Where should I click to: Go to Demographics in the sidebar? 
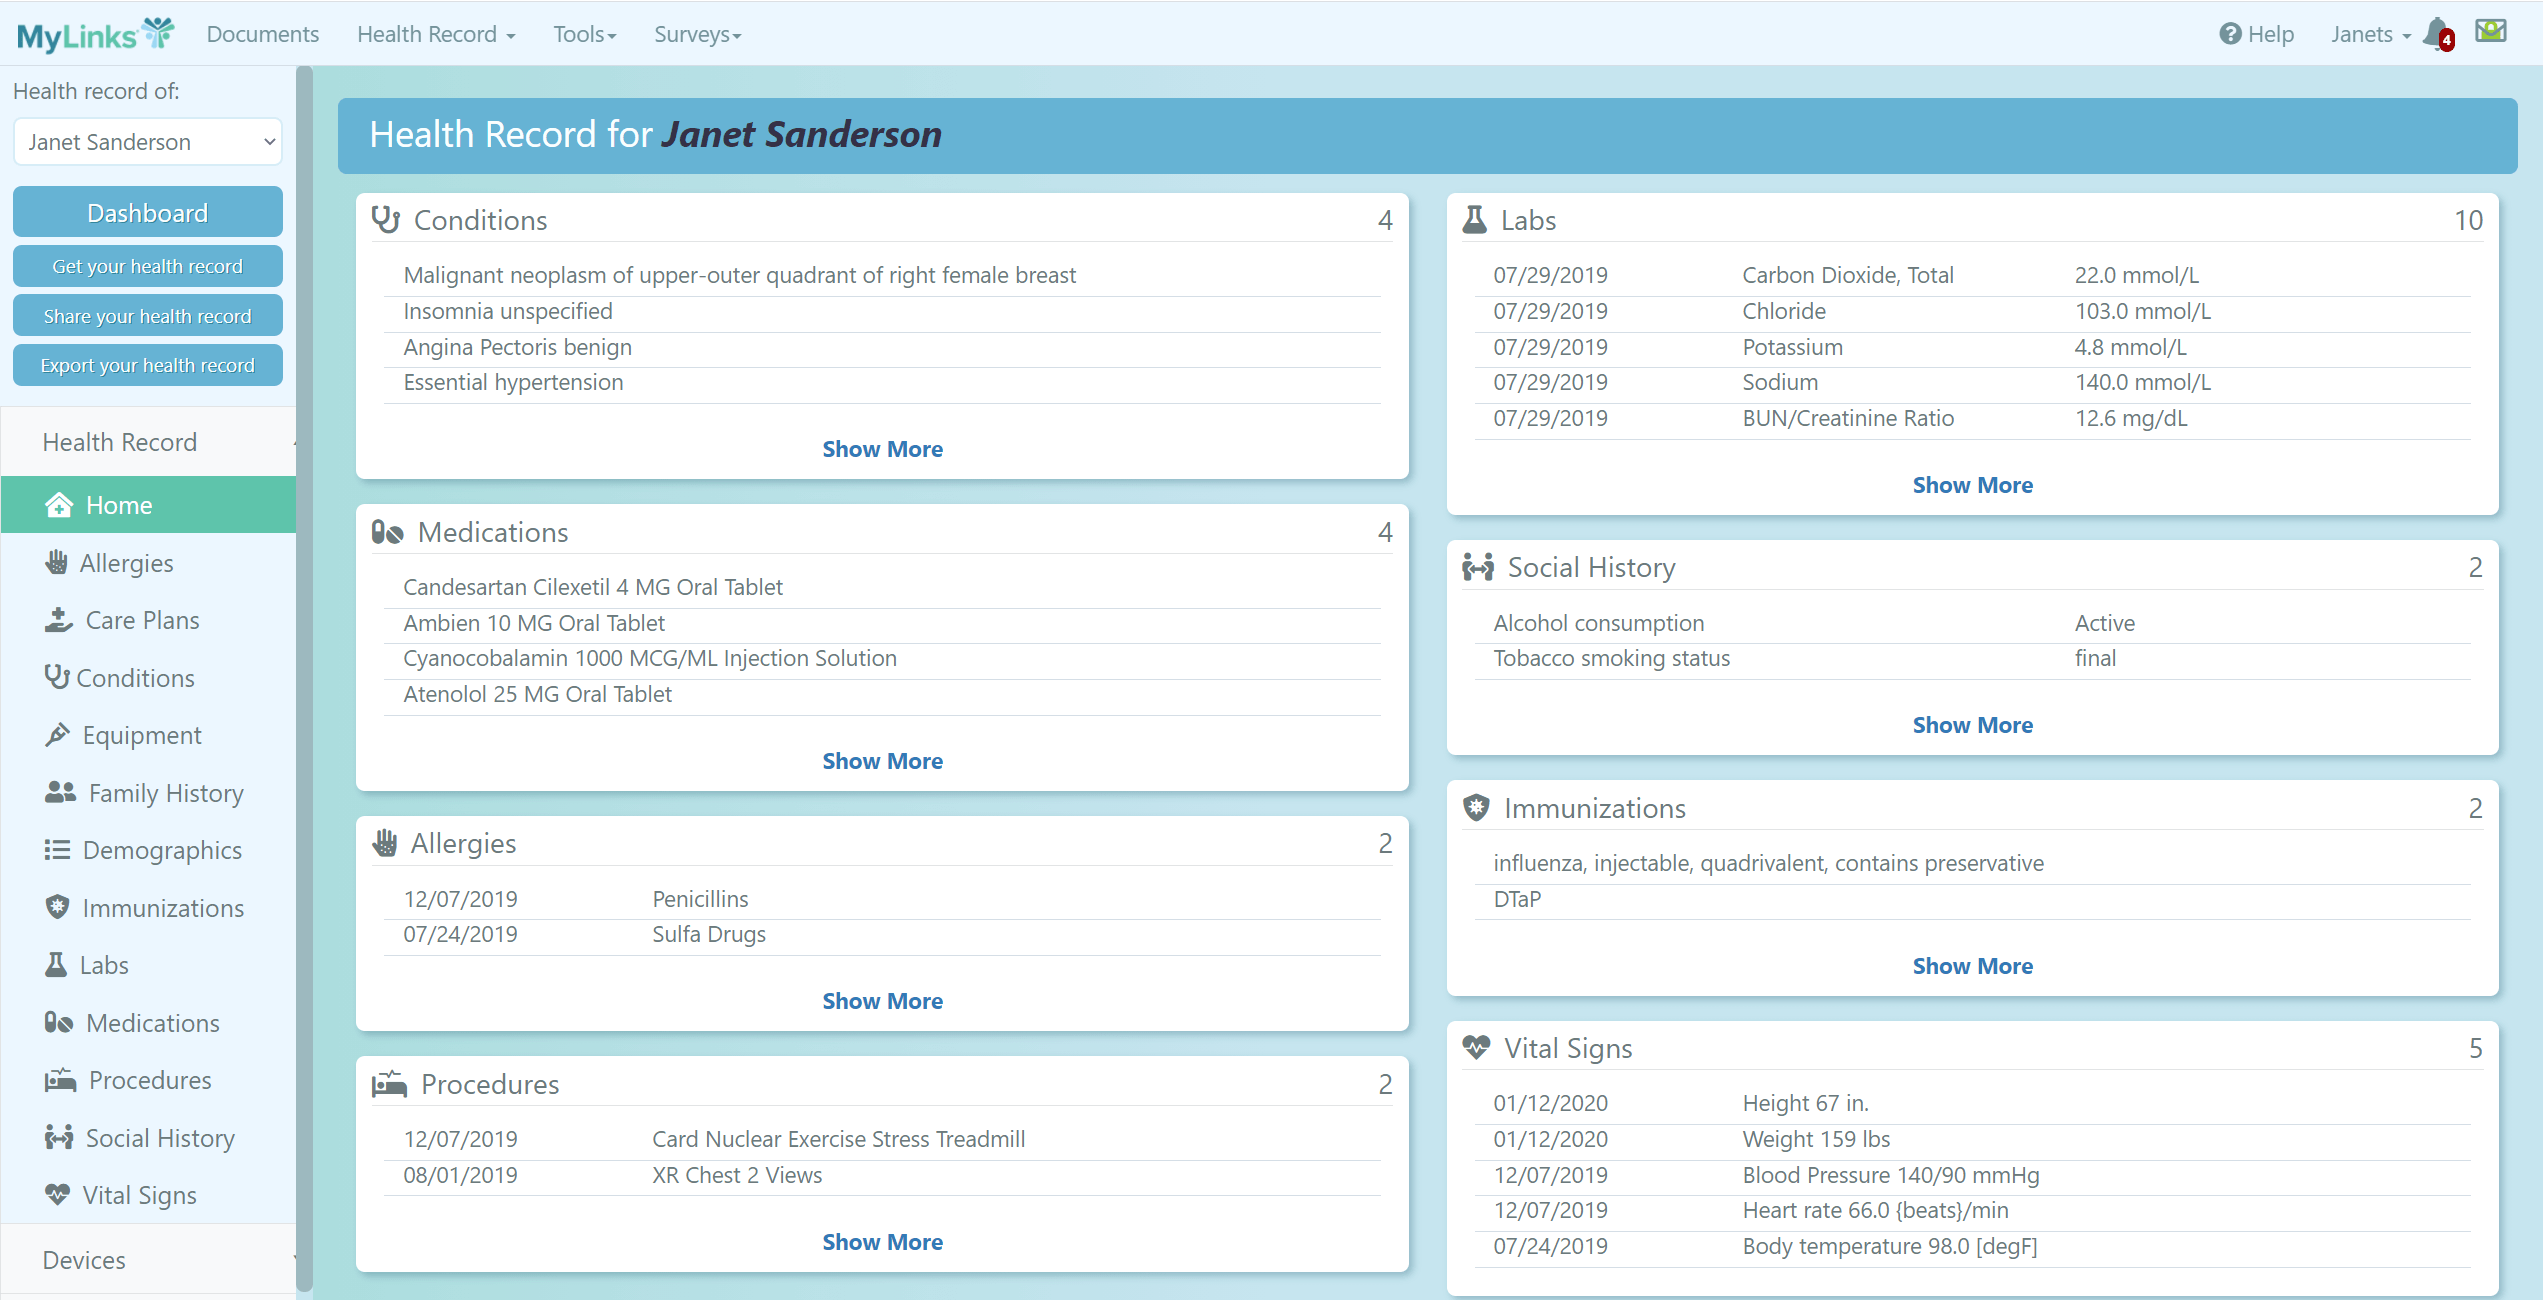148,850
